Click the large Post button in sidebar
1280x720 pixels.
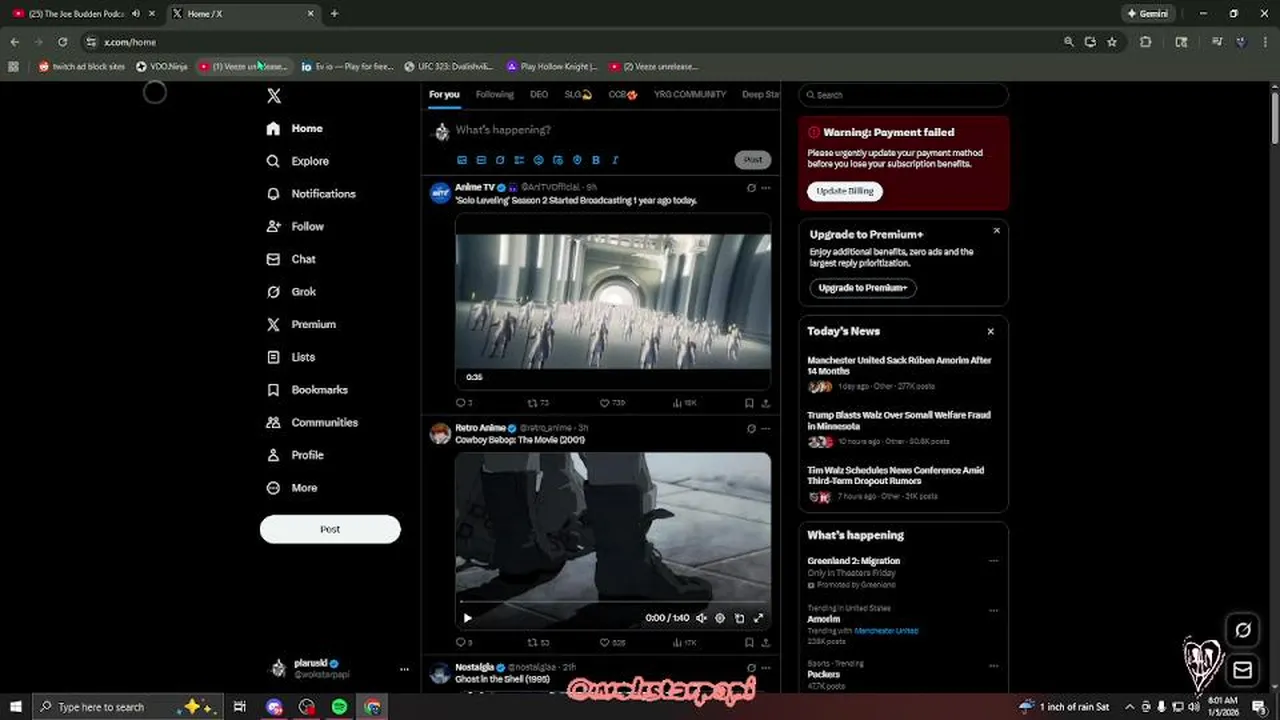(x=330, y=529)
